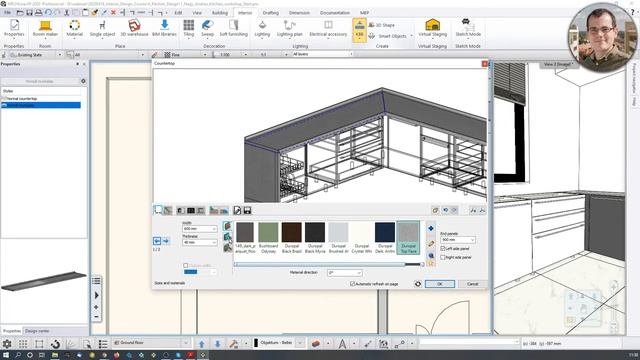640x360 pixels.
Task: Activate Sketch Mode
Action: 468,28
